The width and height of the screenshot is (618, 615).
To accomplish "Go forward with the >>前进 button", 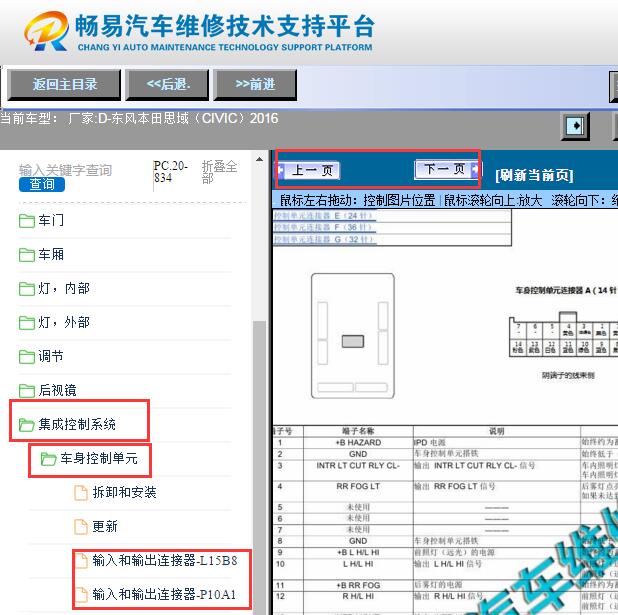I will click(255, 85).
